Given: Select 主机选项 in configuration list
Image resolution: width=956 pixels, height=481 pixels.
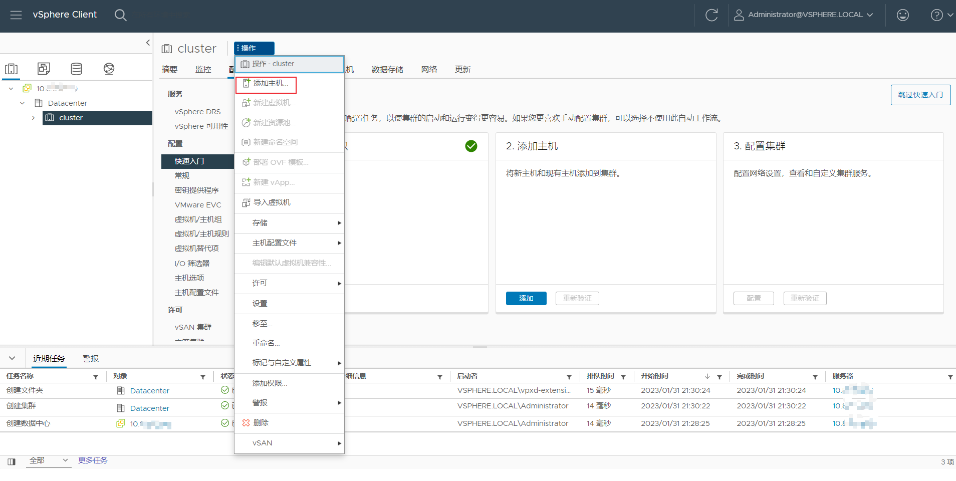Looking at the screenshot, I should (189, 278).
